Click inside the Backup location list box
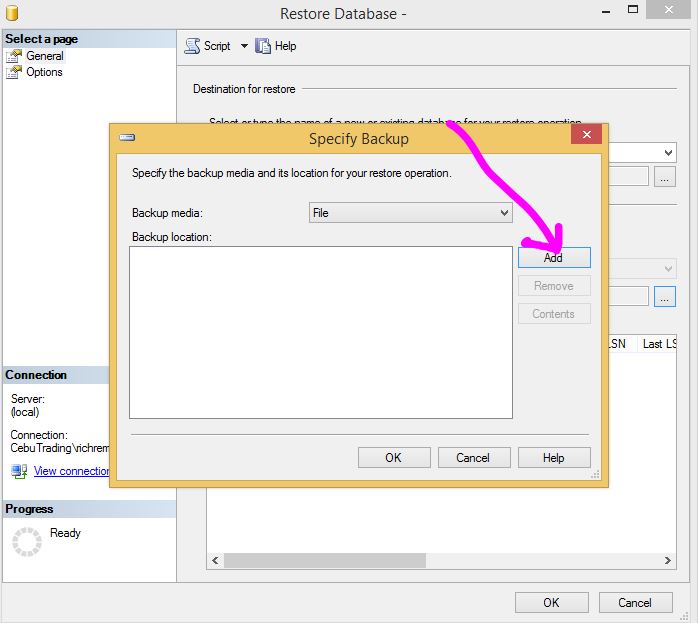Viewport: 698px width, 623px height. pos(320,332)
